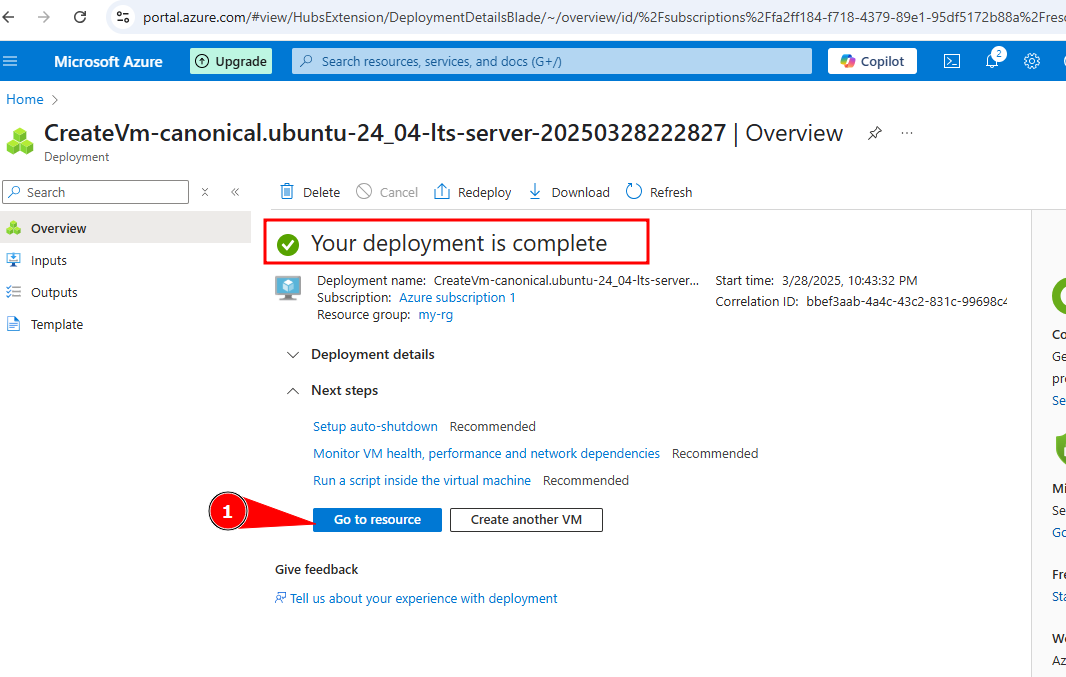Open Copilot from the top bar
Viewport: 1066px width, 677px height.
pyautogui.click(x=872, y=61)
